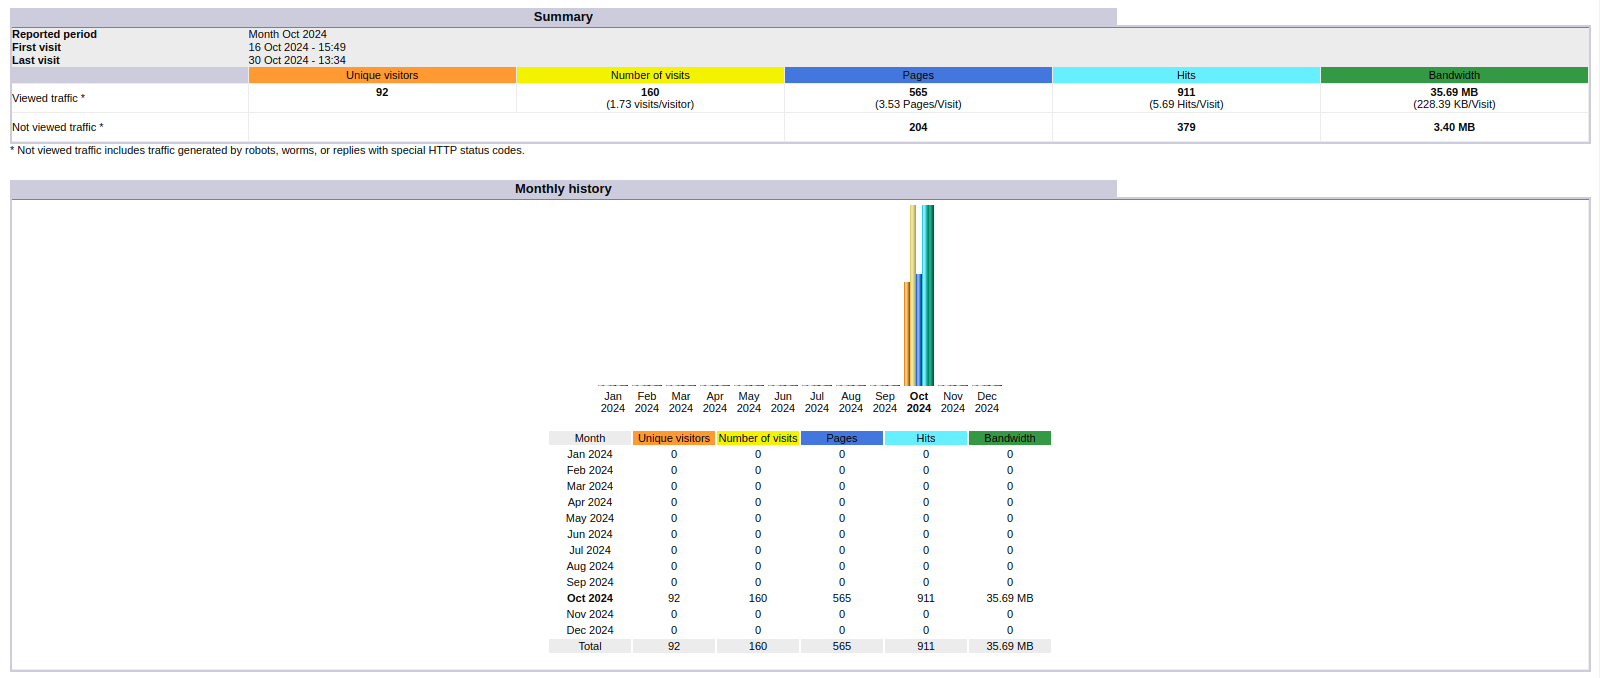Click the blue Pages bar in October chart
This screenshot has height=678, width=1600.
919,330
